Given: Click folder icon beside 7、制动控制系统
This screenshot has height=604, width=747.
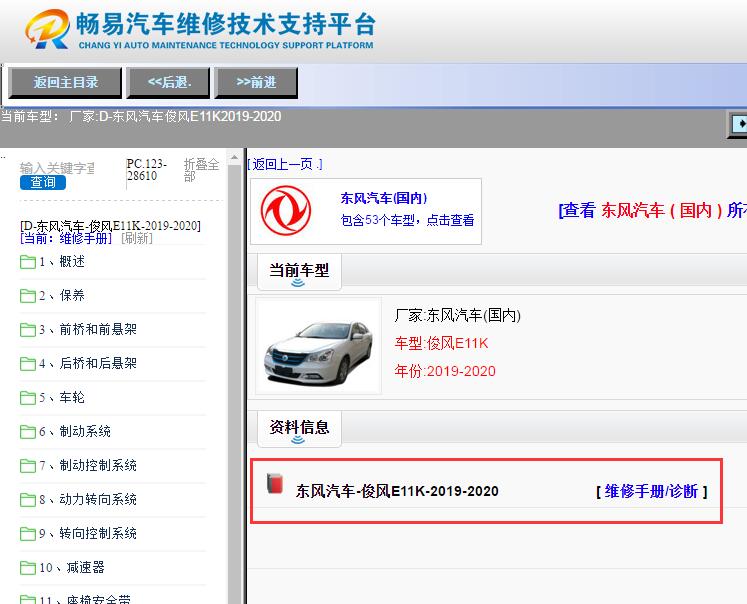Looking at the screenshot, I should (x=28, y=466).
